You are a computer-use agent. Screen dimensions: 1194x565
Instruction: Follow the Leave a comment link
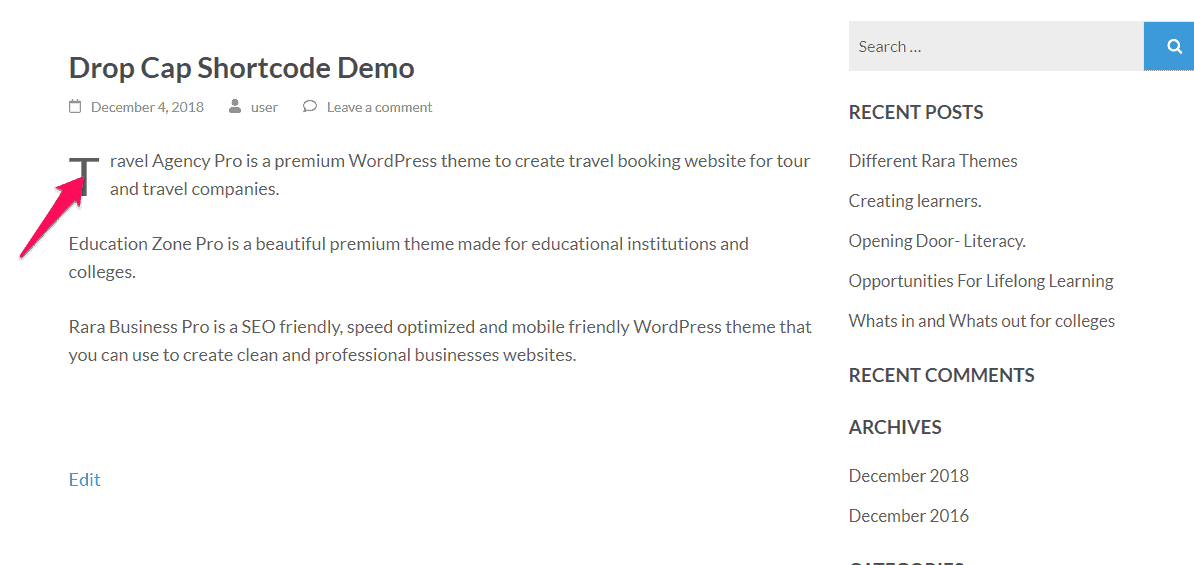pos(379,107)
